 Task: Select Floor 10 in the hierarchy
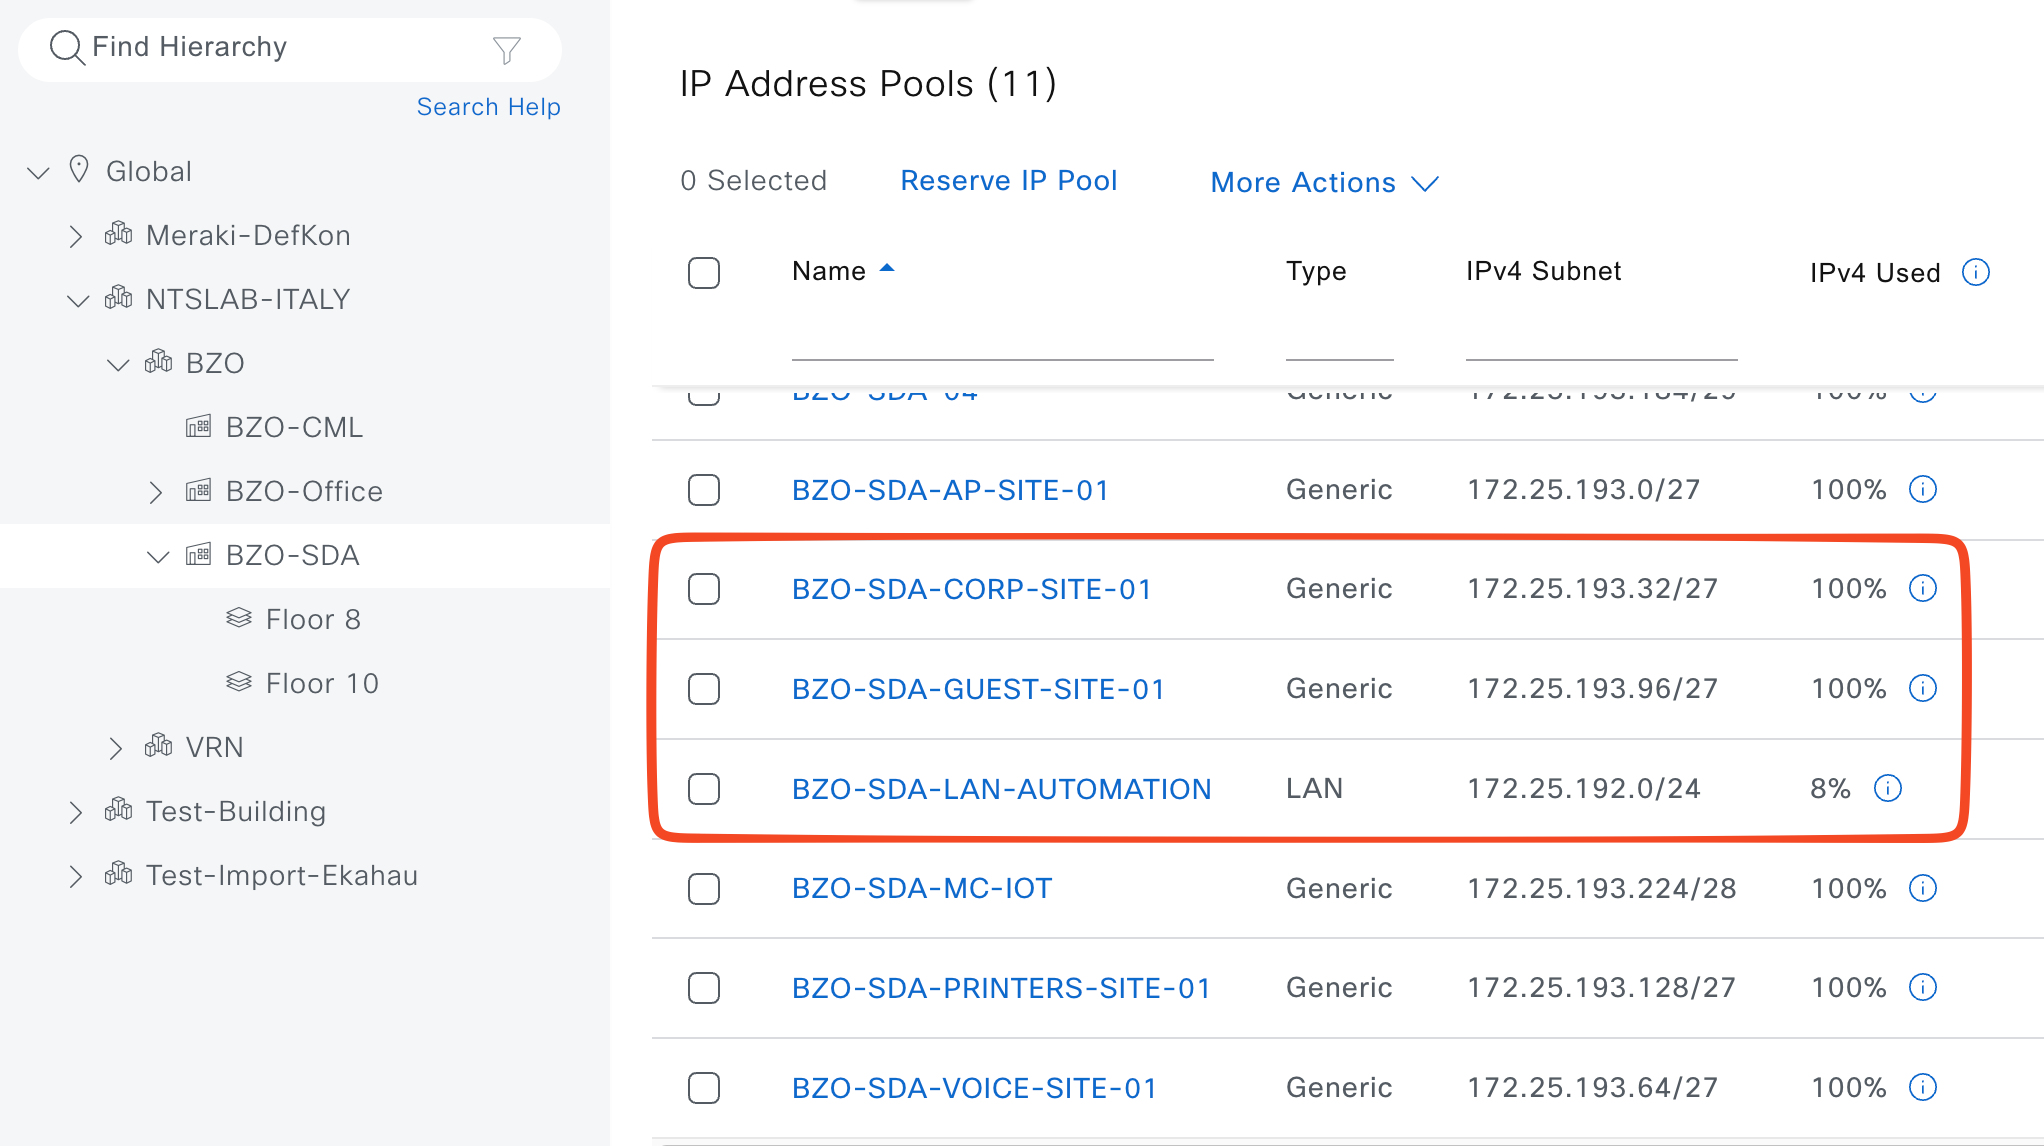pos(322,683)
